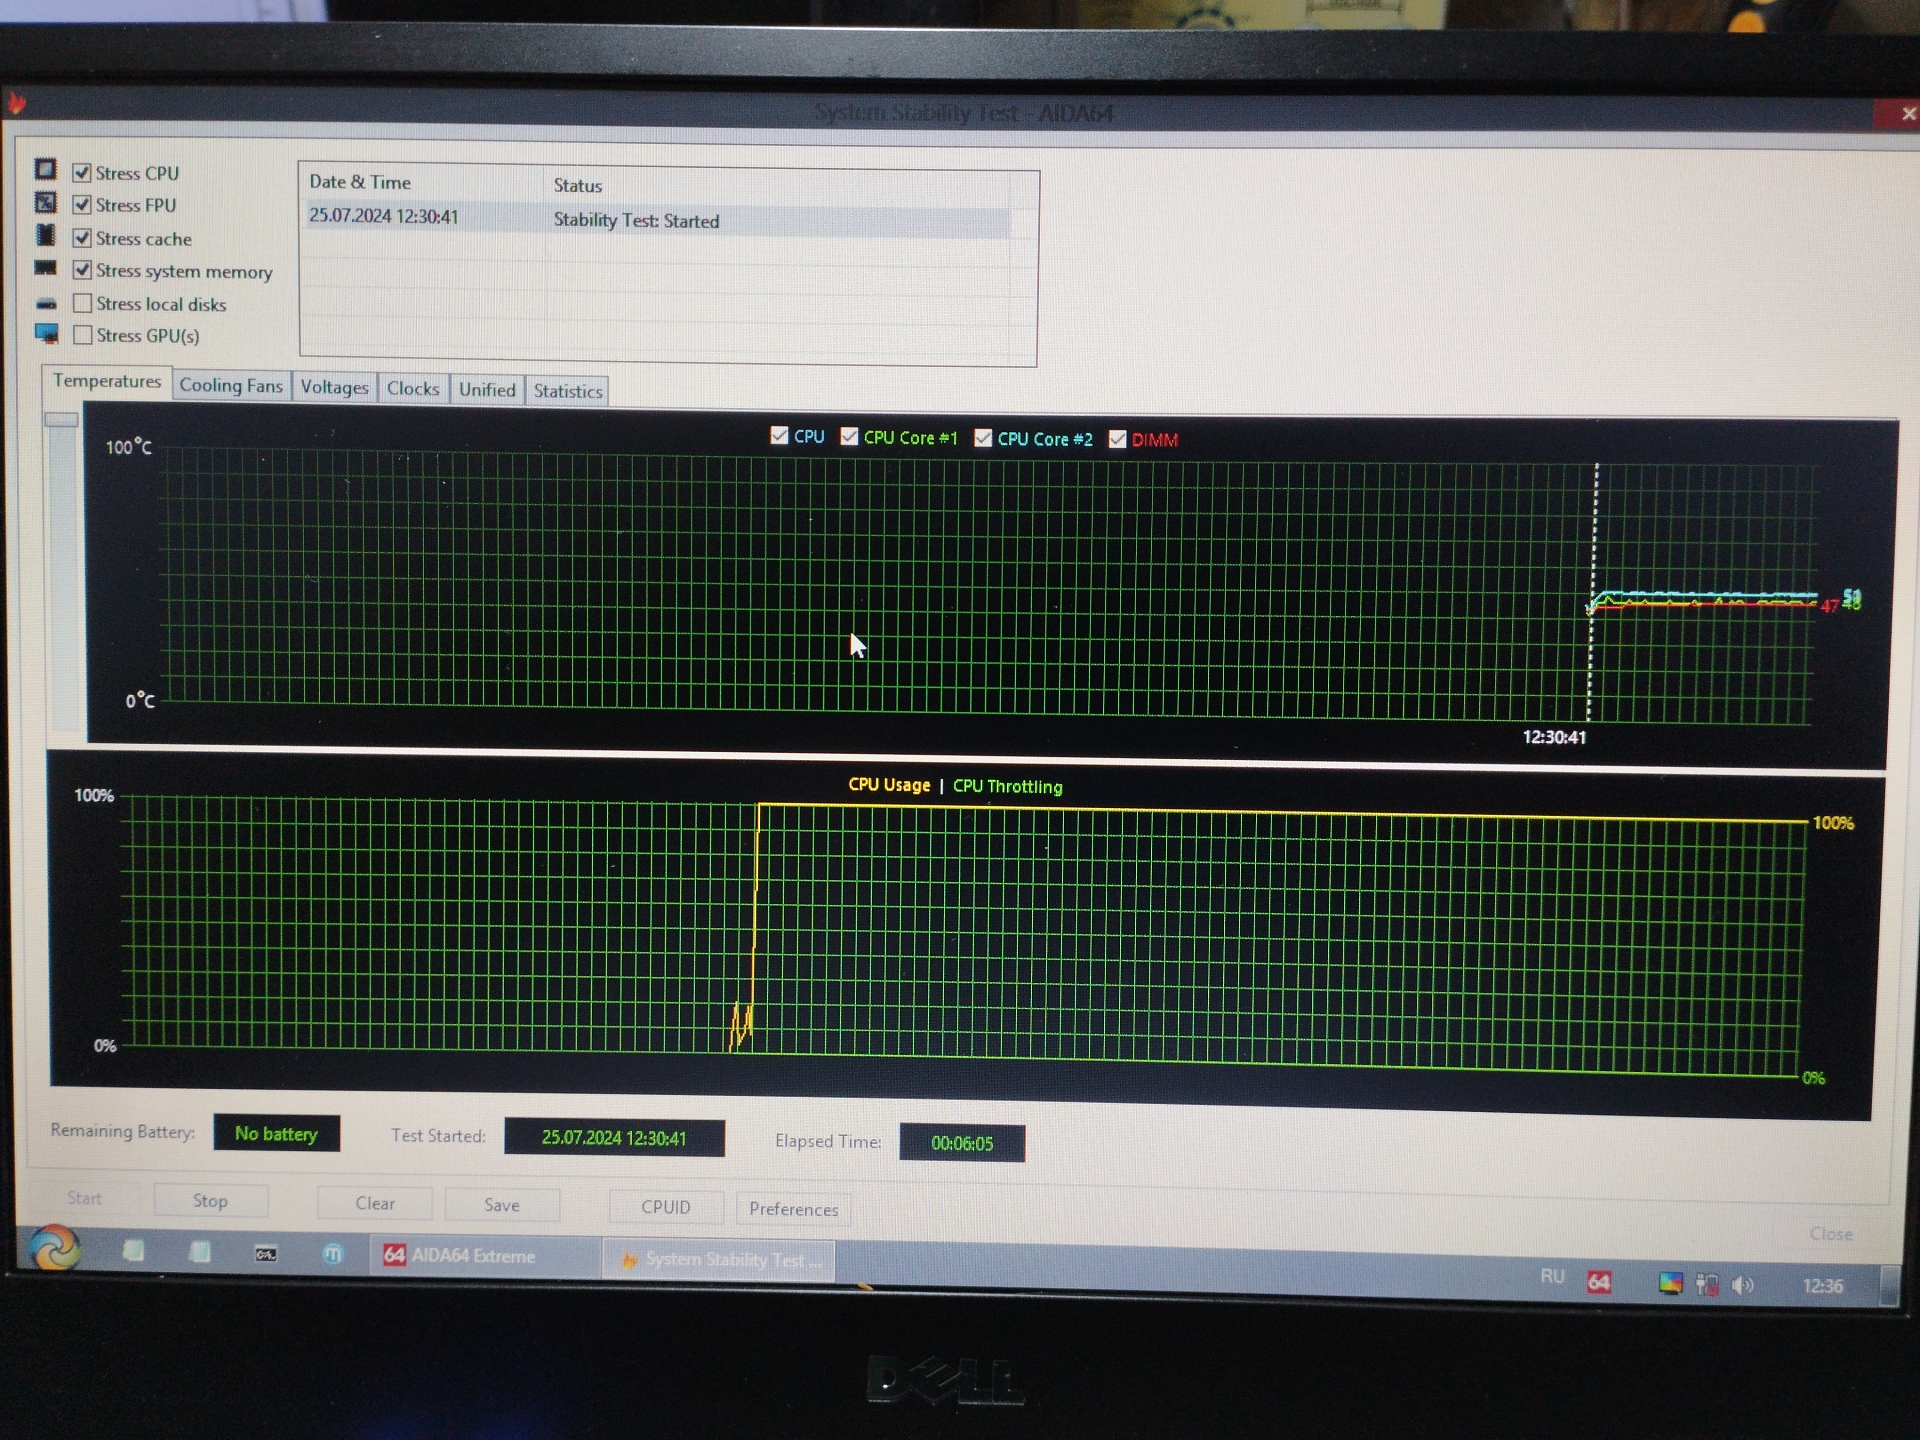Uncheck Stress cache checkbox
Viewport: 1920px width, 1440px height.
click(82, 238)
